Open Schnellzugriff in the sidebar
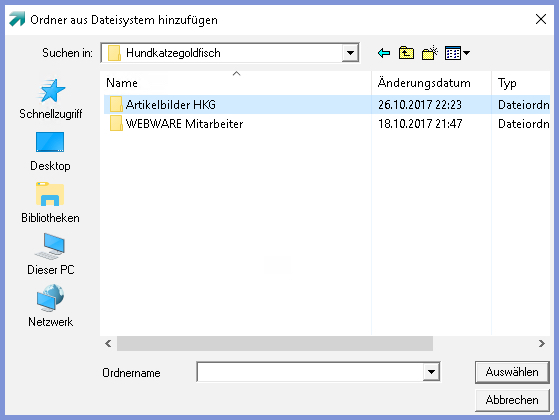This screenshot has width=559, height=420. [x=51, y=99]
